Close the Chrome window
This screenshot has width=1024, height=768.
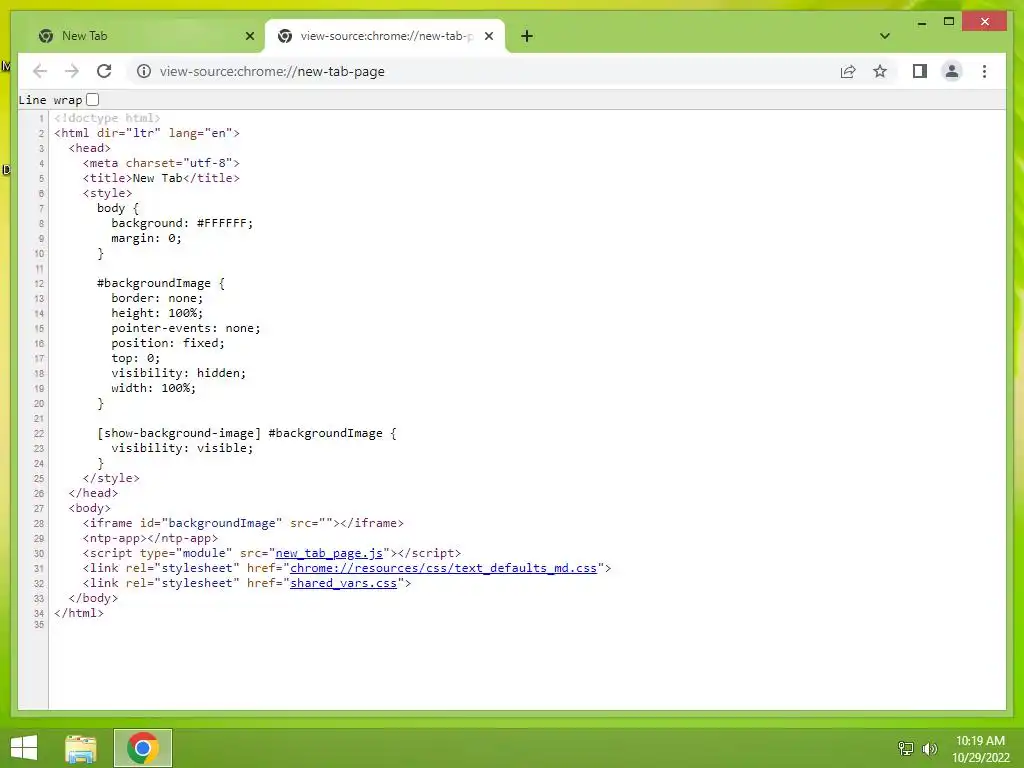pos(985,22)
